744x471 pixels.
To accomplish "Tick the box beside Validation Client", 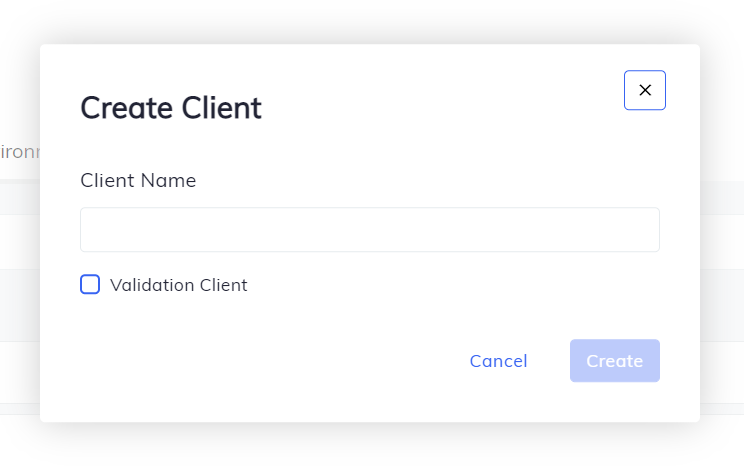I will pyautogui.click(x=90, y=285).
